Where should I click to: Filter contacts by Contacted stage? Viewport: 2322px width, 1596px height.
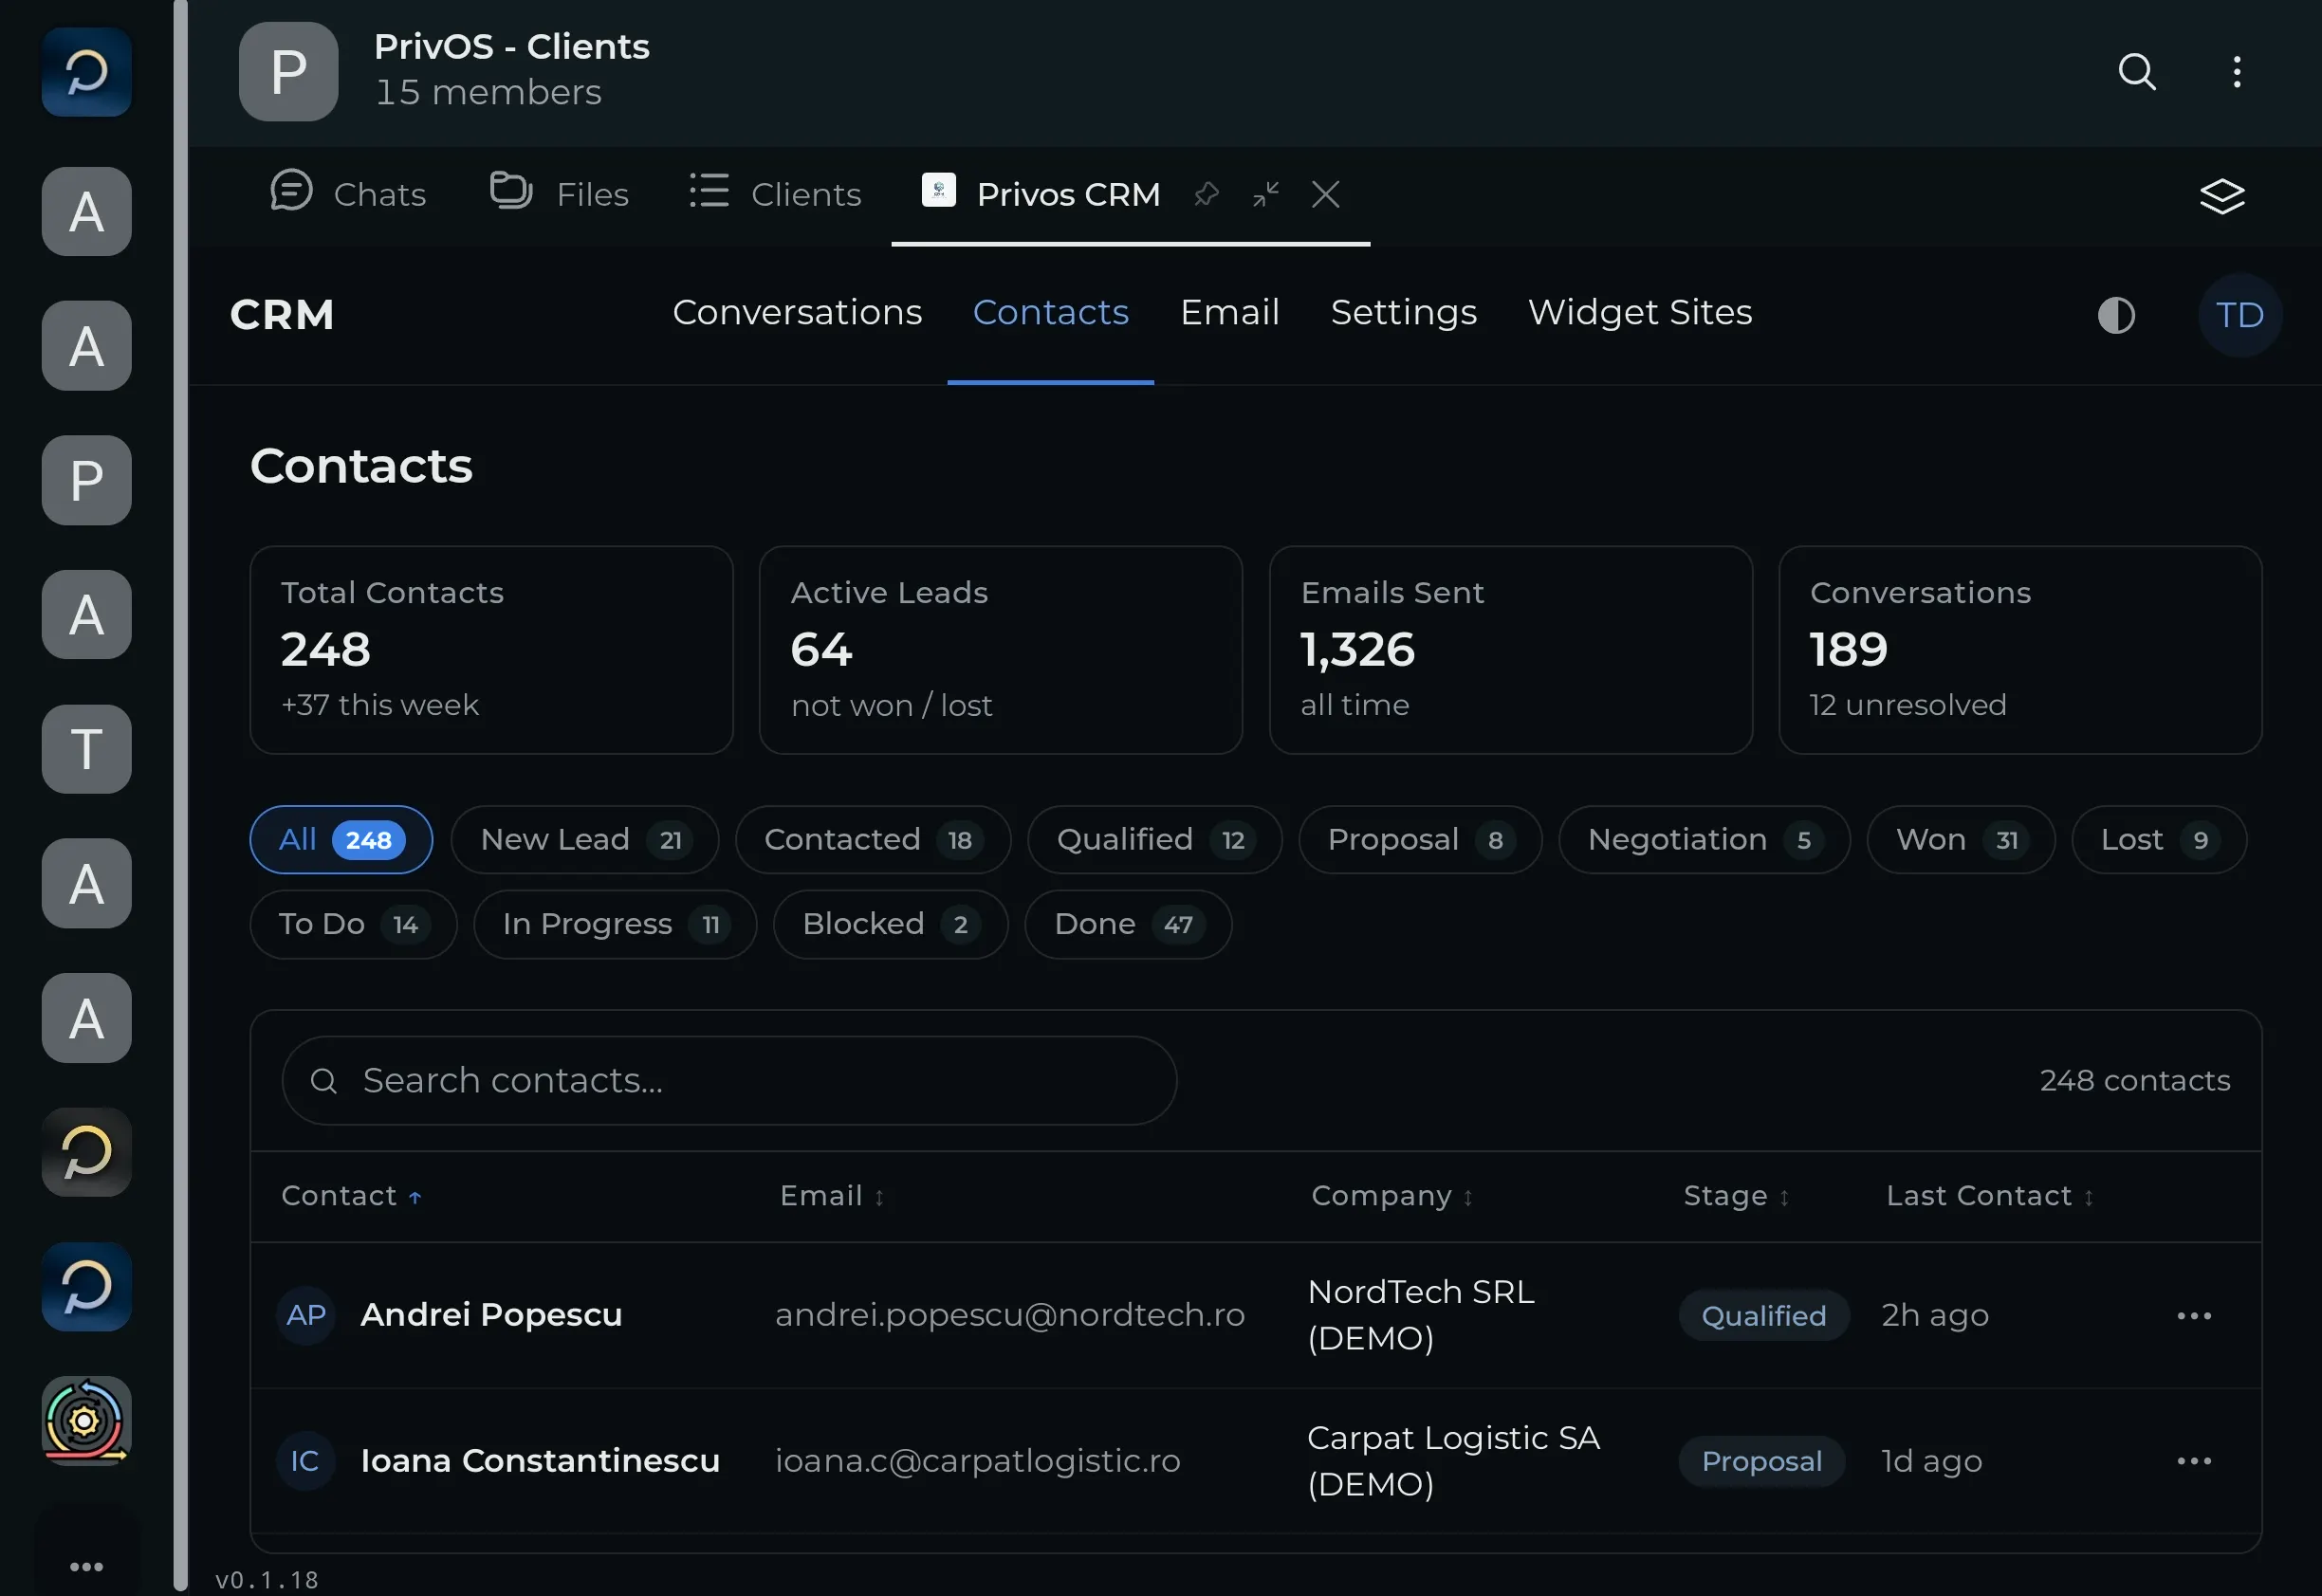coord(873,840)
